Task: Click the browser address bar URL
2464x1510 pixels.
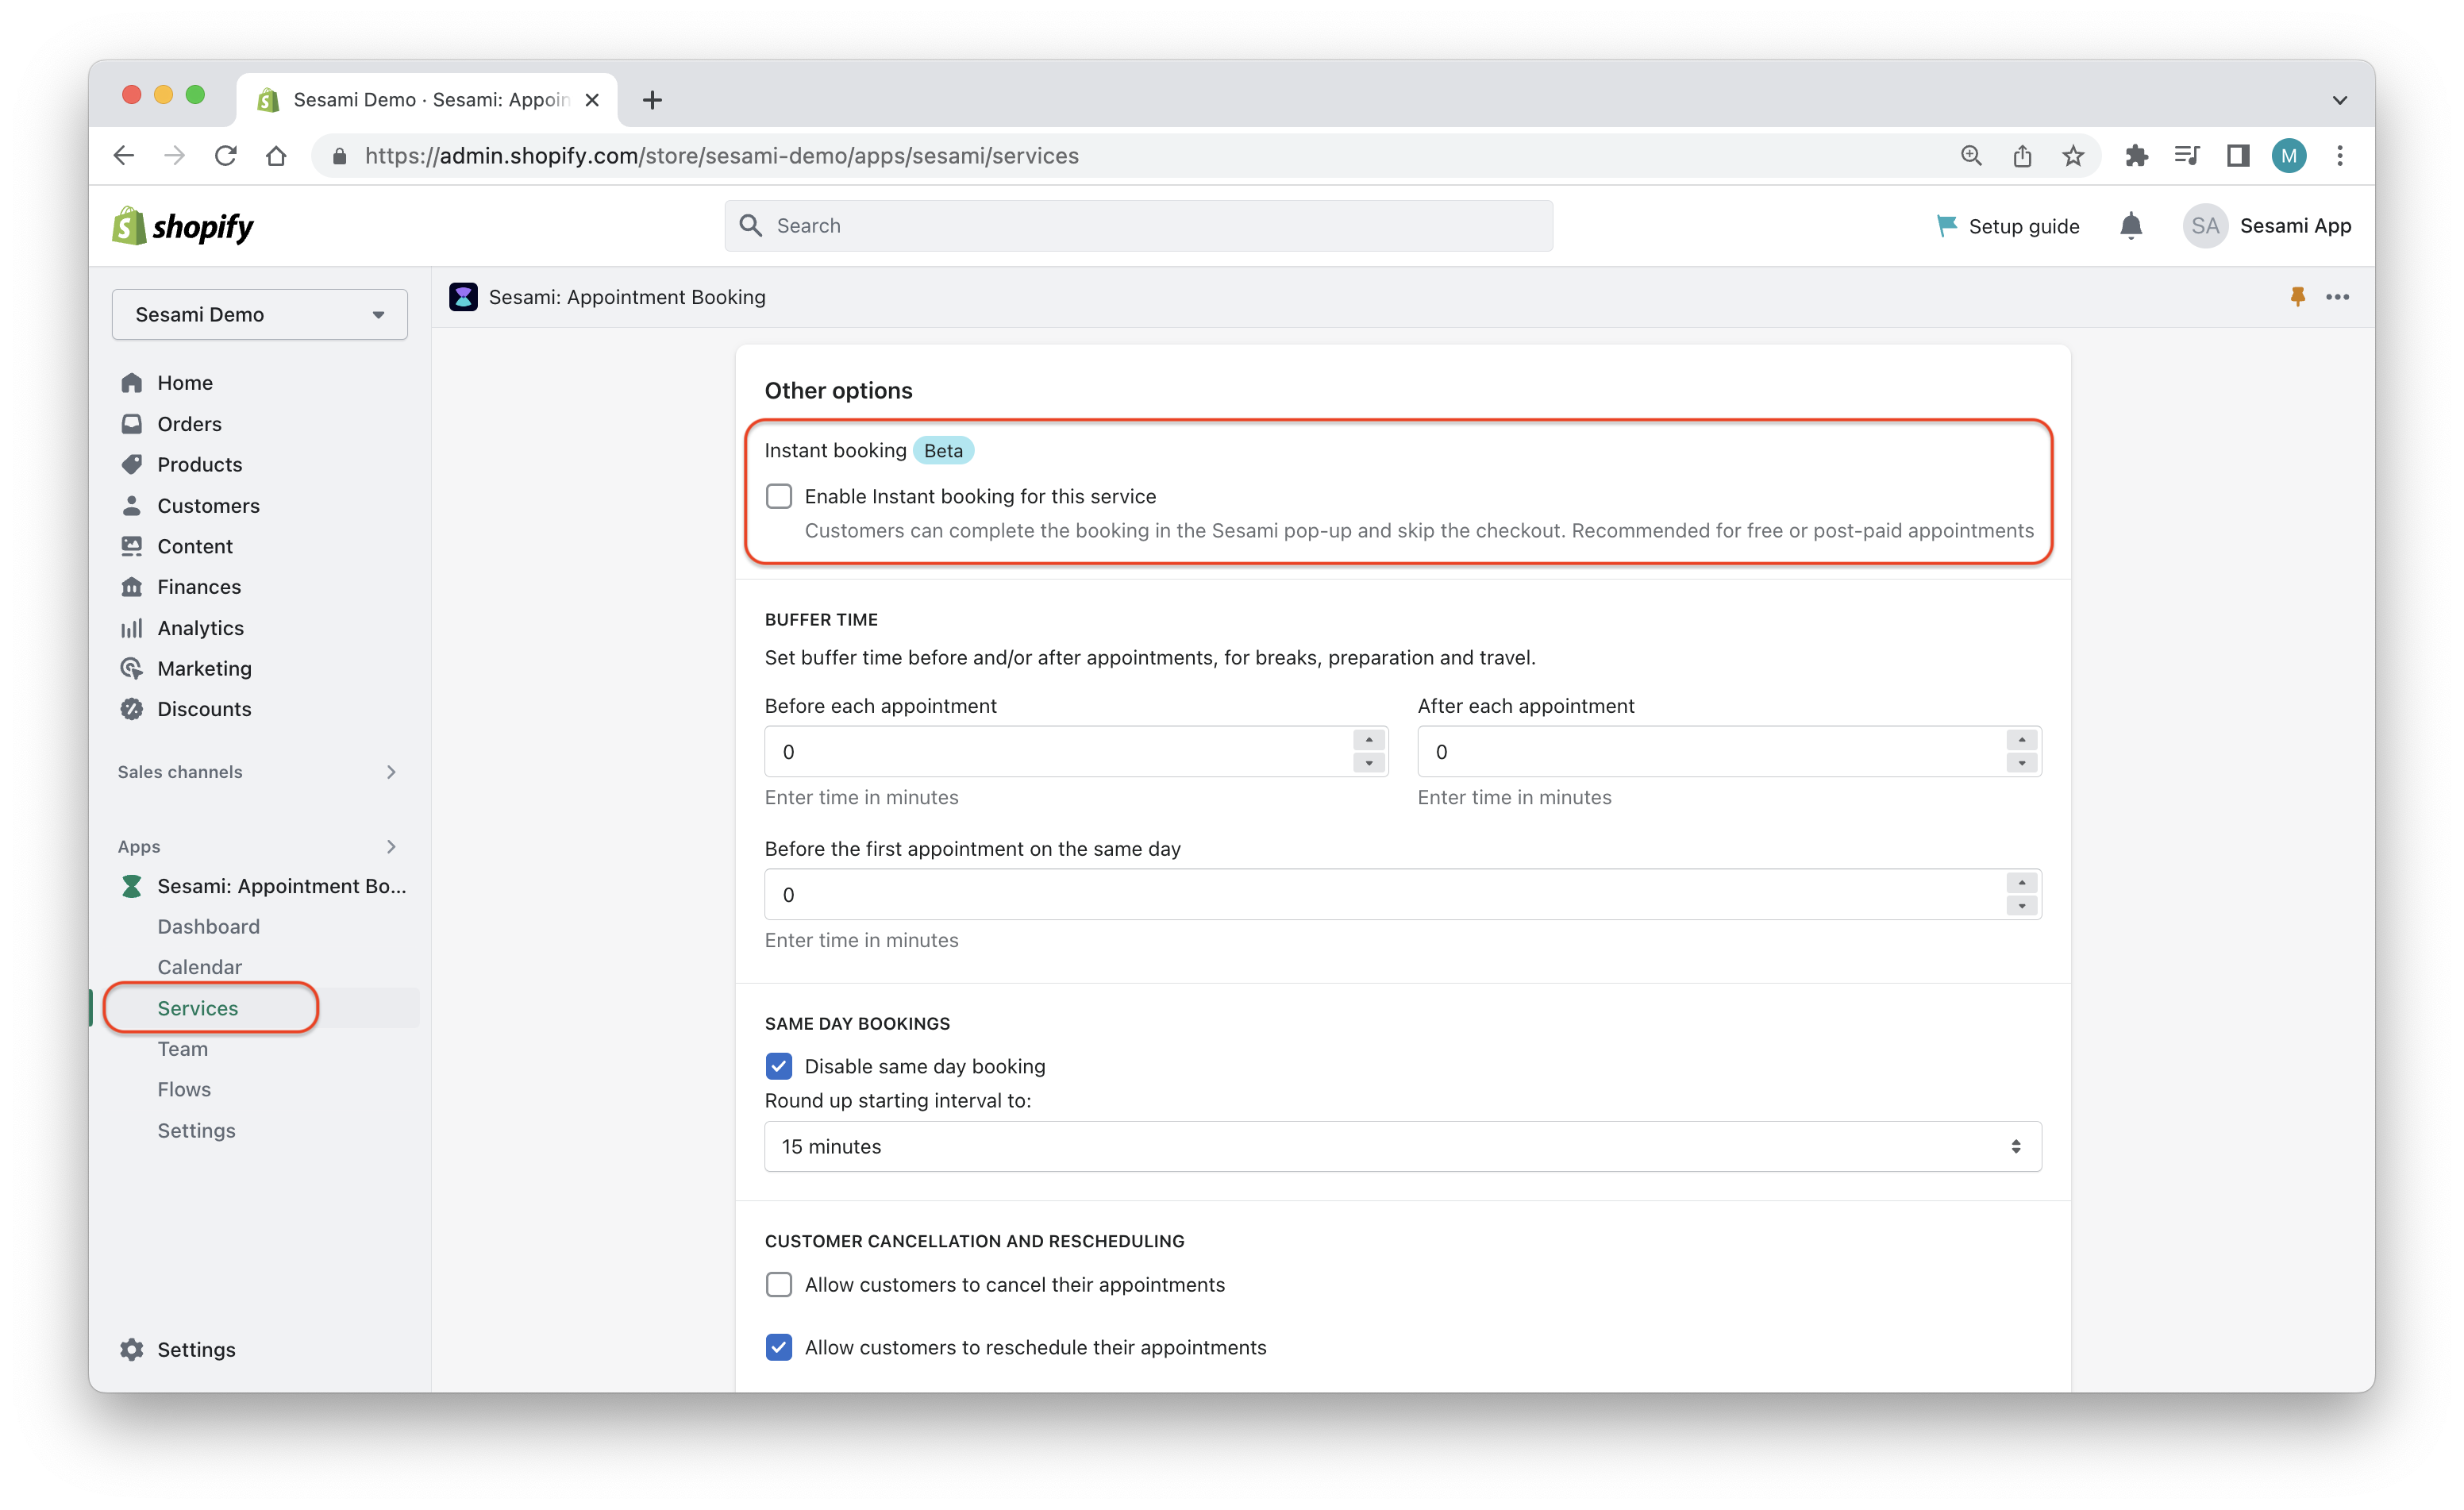Action: click(721, 156)
